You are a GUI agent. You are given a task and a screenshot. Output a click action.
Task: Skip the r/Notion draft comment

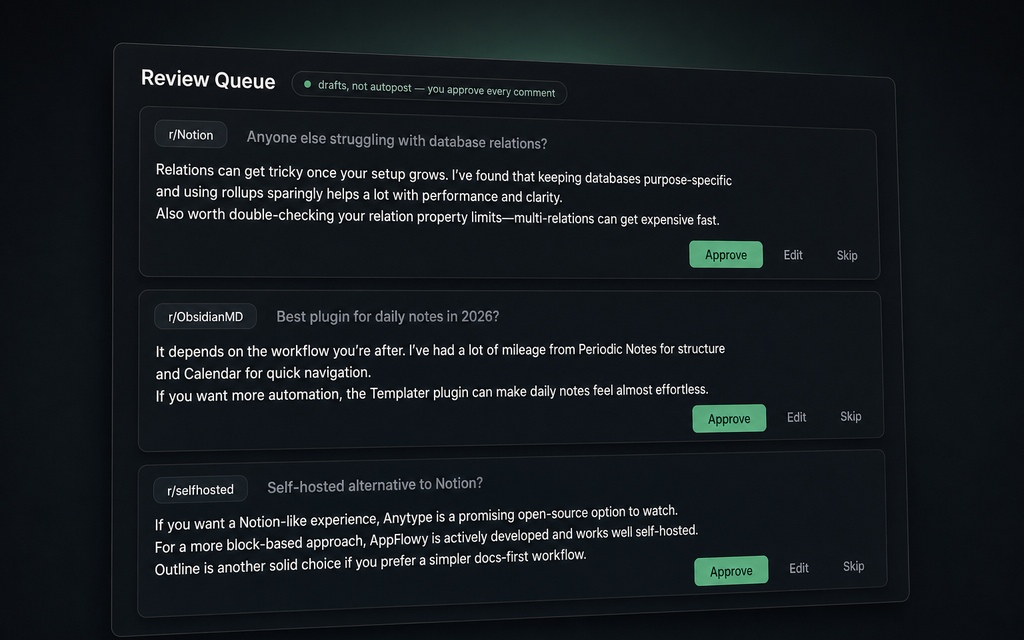click(847, 255)
